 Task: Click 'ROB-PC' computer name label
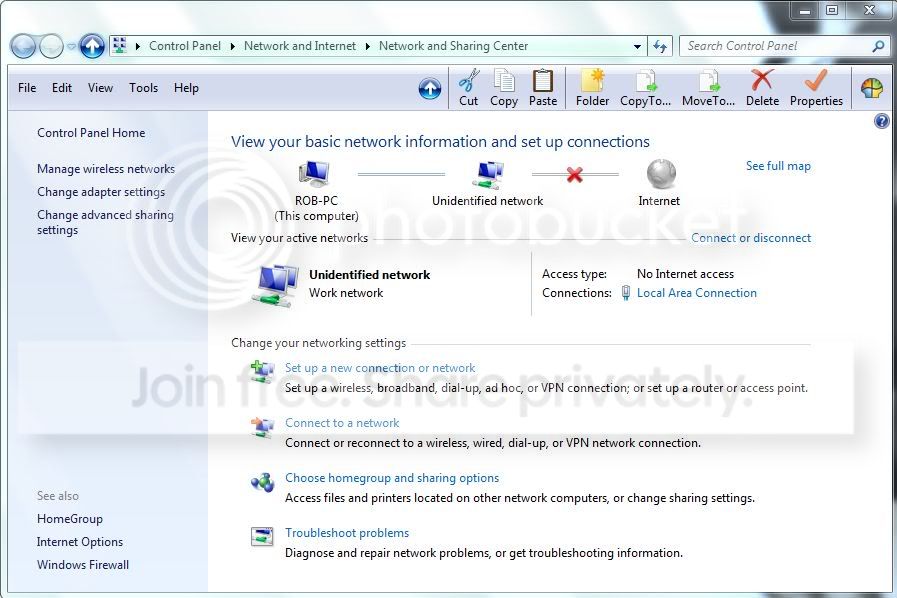pyautogui.click(x=316, y=201)
